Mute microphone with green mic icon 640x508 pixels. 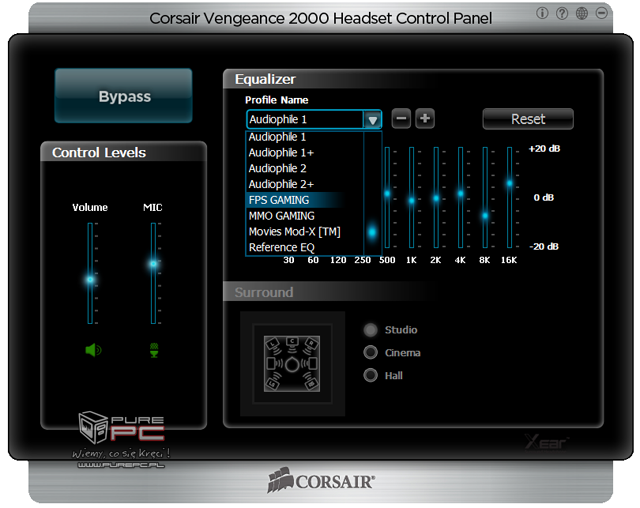click(x=154, y=350)
